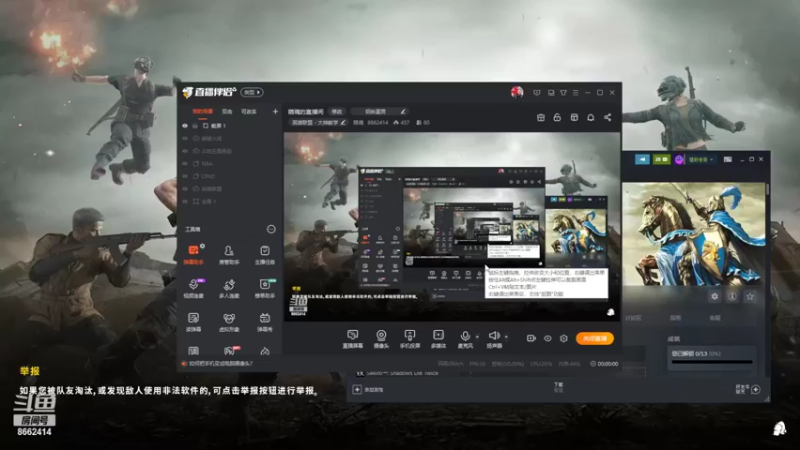This screenshot has width=800, height=450.
Task: Toggle visibility eye of the CFHD source
Action: coord(185,176)
